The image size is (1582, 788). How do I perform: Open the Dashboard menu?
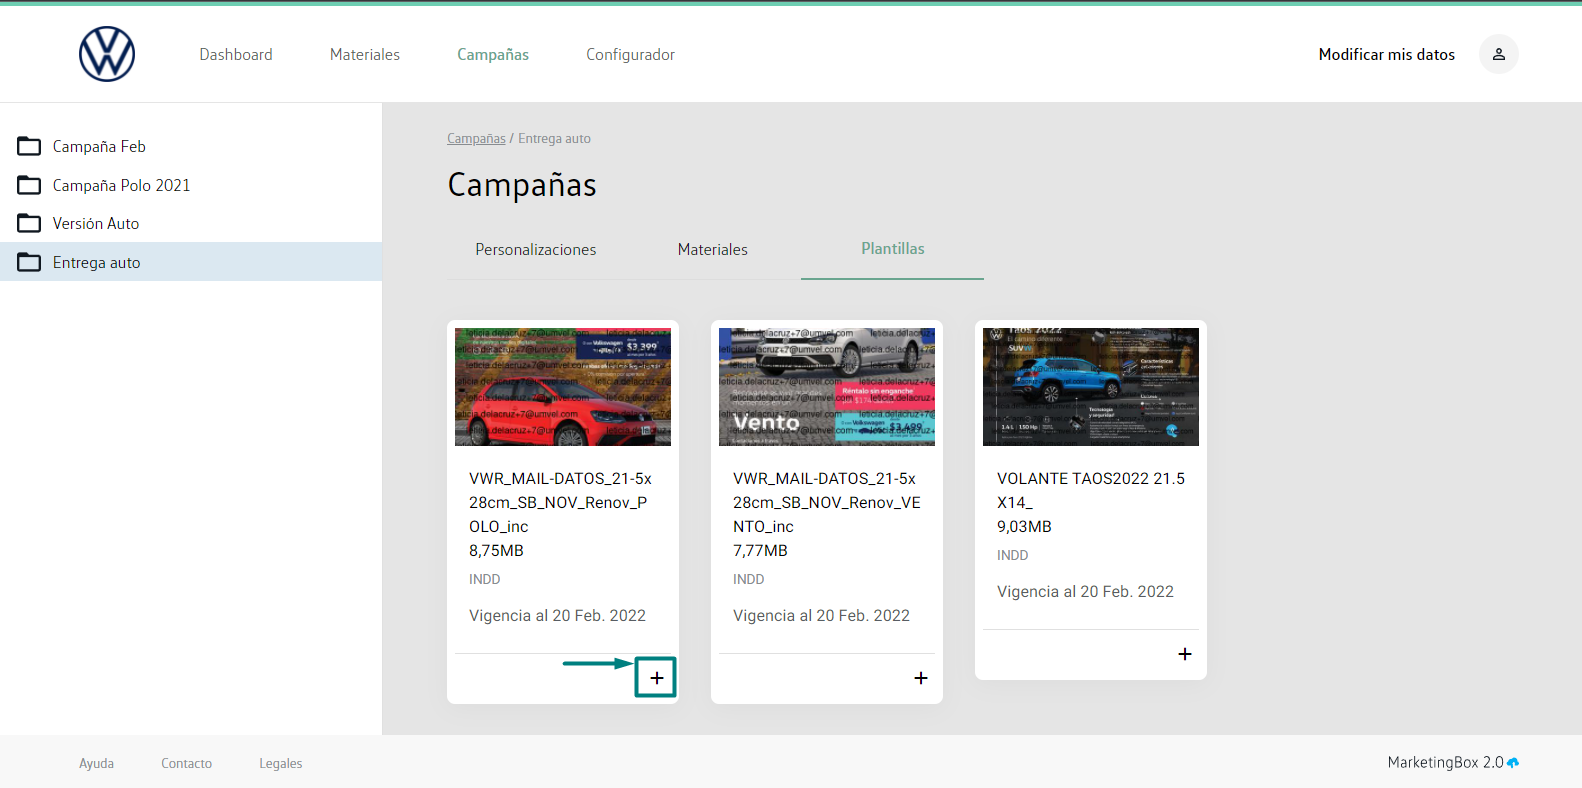(x=236, y=54)
